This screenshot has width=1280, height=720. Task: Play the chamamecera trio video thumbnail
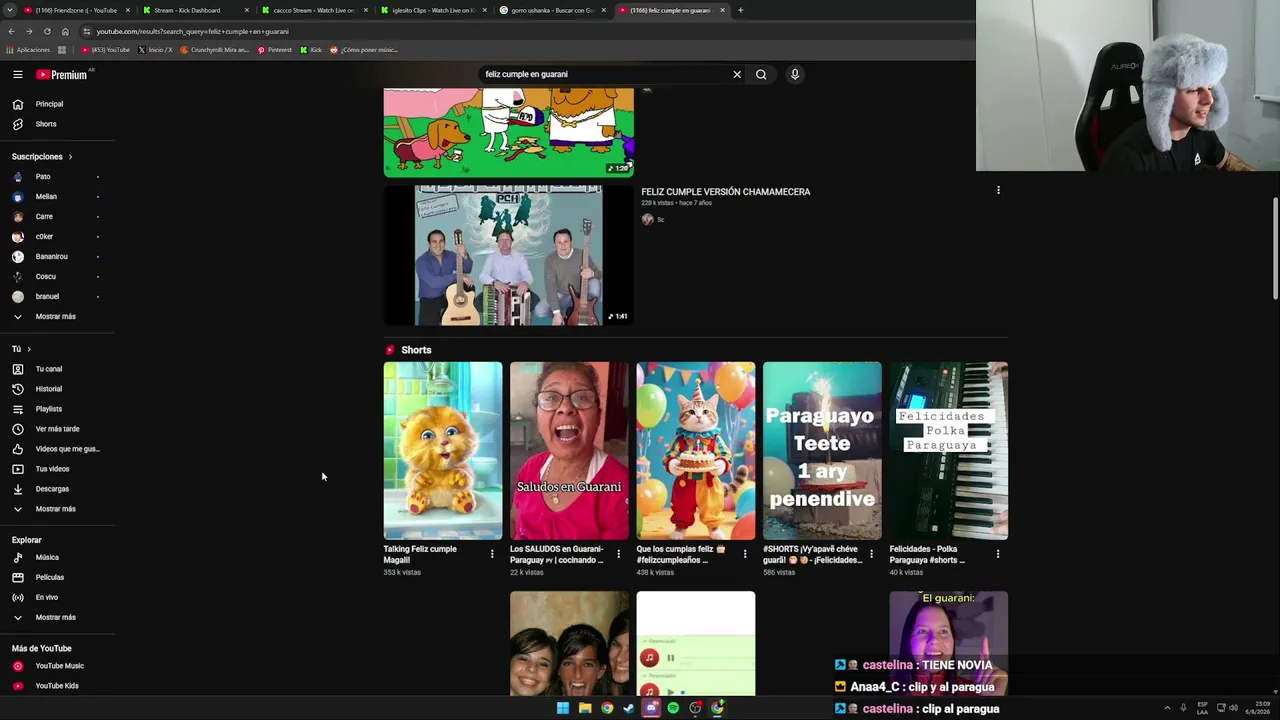[508, 256]
